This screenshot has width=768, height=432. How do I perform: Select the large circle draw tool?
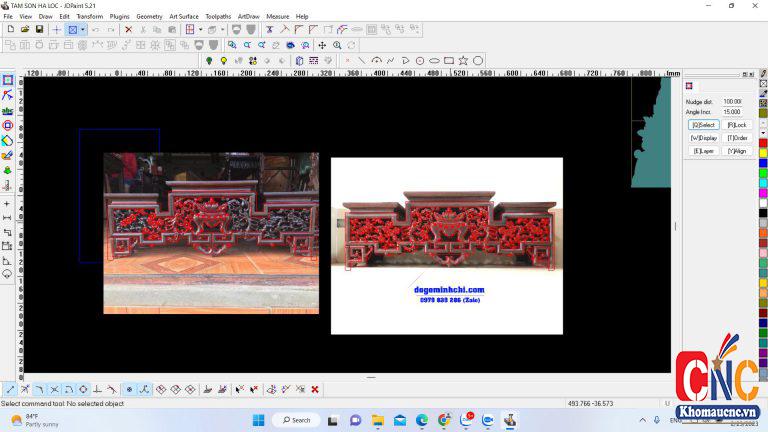click(x=478, y=61)
